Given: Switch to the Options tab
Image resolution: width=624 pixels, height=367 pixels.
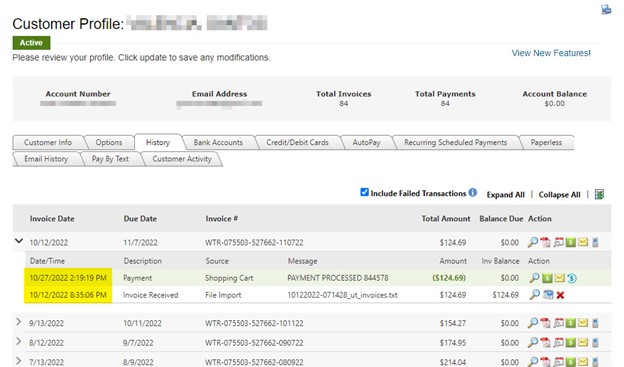Looking at the screenshot, I should point(109,143).
